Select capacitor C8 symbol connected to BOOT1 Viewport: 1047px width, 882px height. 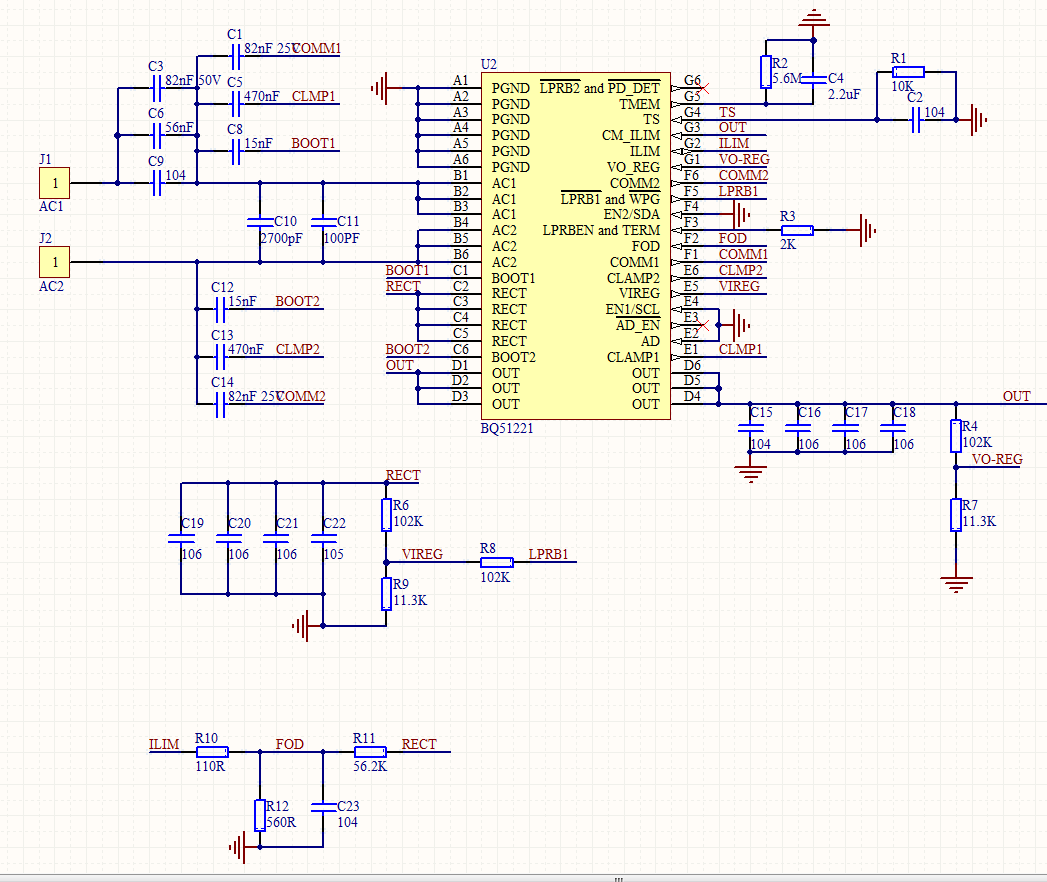[x=234, y=151]
